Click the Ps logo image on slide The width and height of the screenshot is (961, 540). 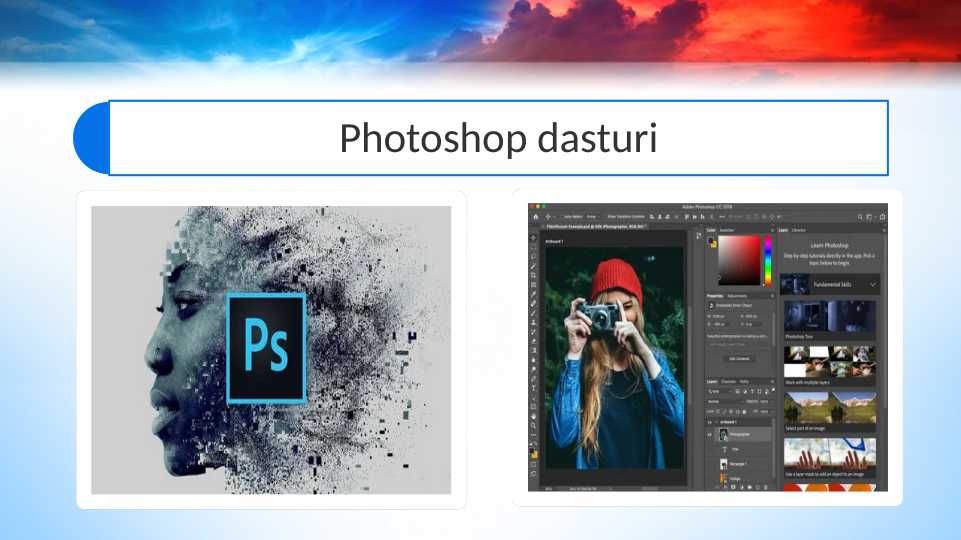tap(266, 348)
